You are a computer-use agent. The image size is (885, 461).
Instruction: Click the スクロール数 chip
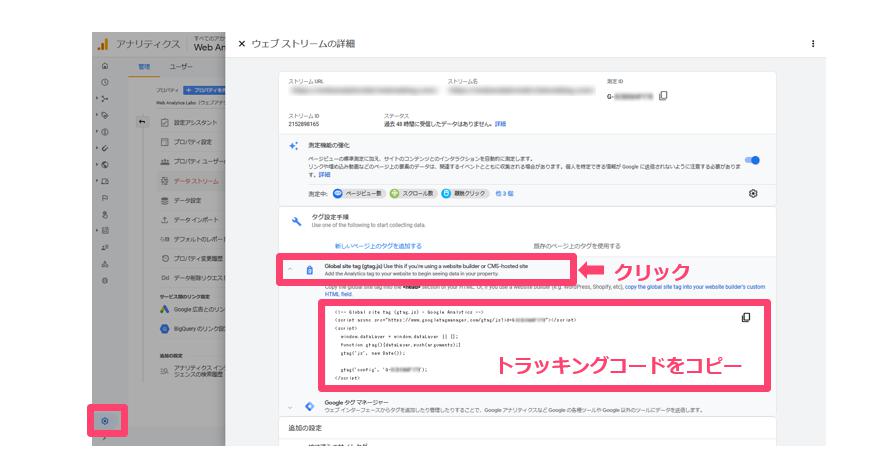[x=413, y=194]
